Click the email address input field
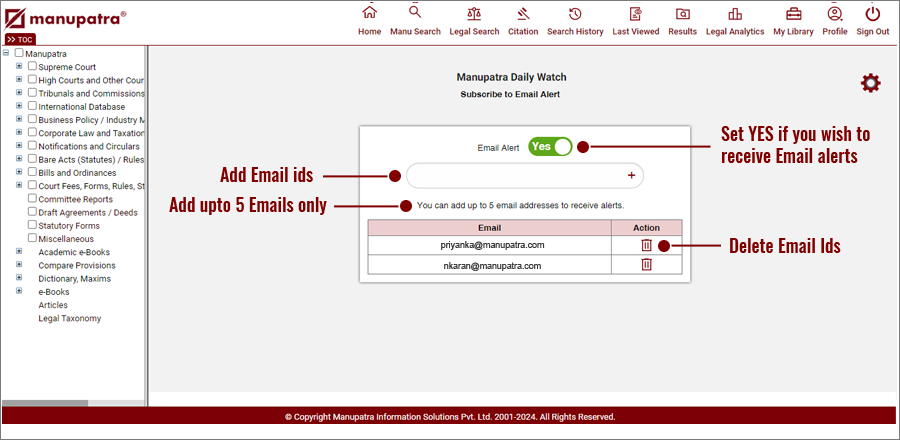Screen dimensions: 900x440 525,176
